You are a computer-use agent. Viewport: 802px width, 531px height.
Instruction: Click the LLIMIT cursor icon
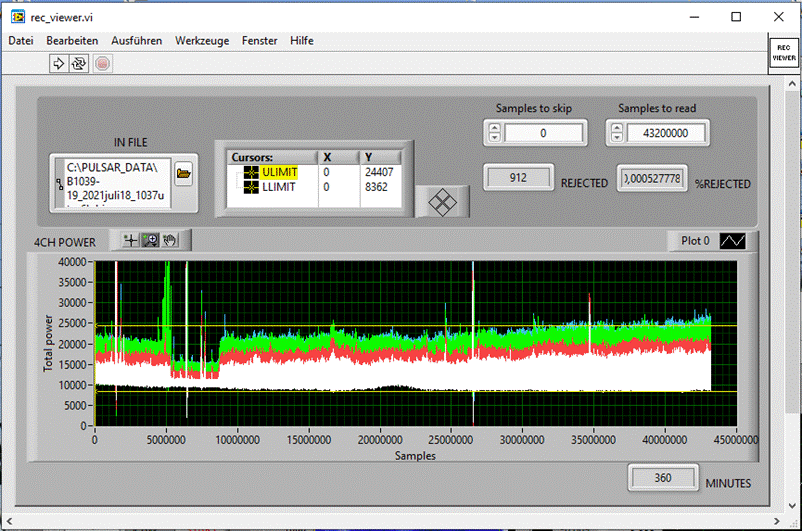251,187
